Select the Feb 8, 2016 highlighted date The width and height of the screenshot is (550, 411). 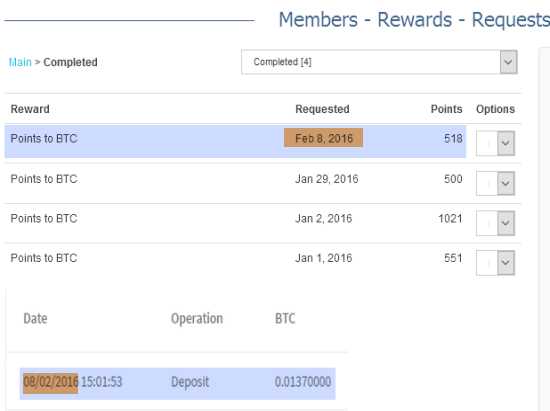pyautogui.click(x=323, y=138)
